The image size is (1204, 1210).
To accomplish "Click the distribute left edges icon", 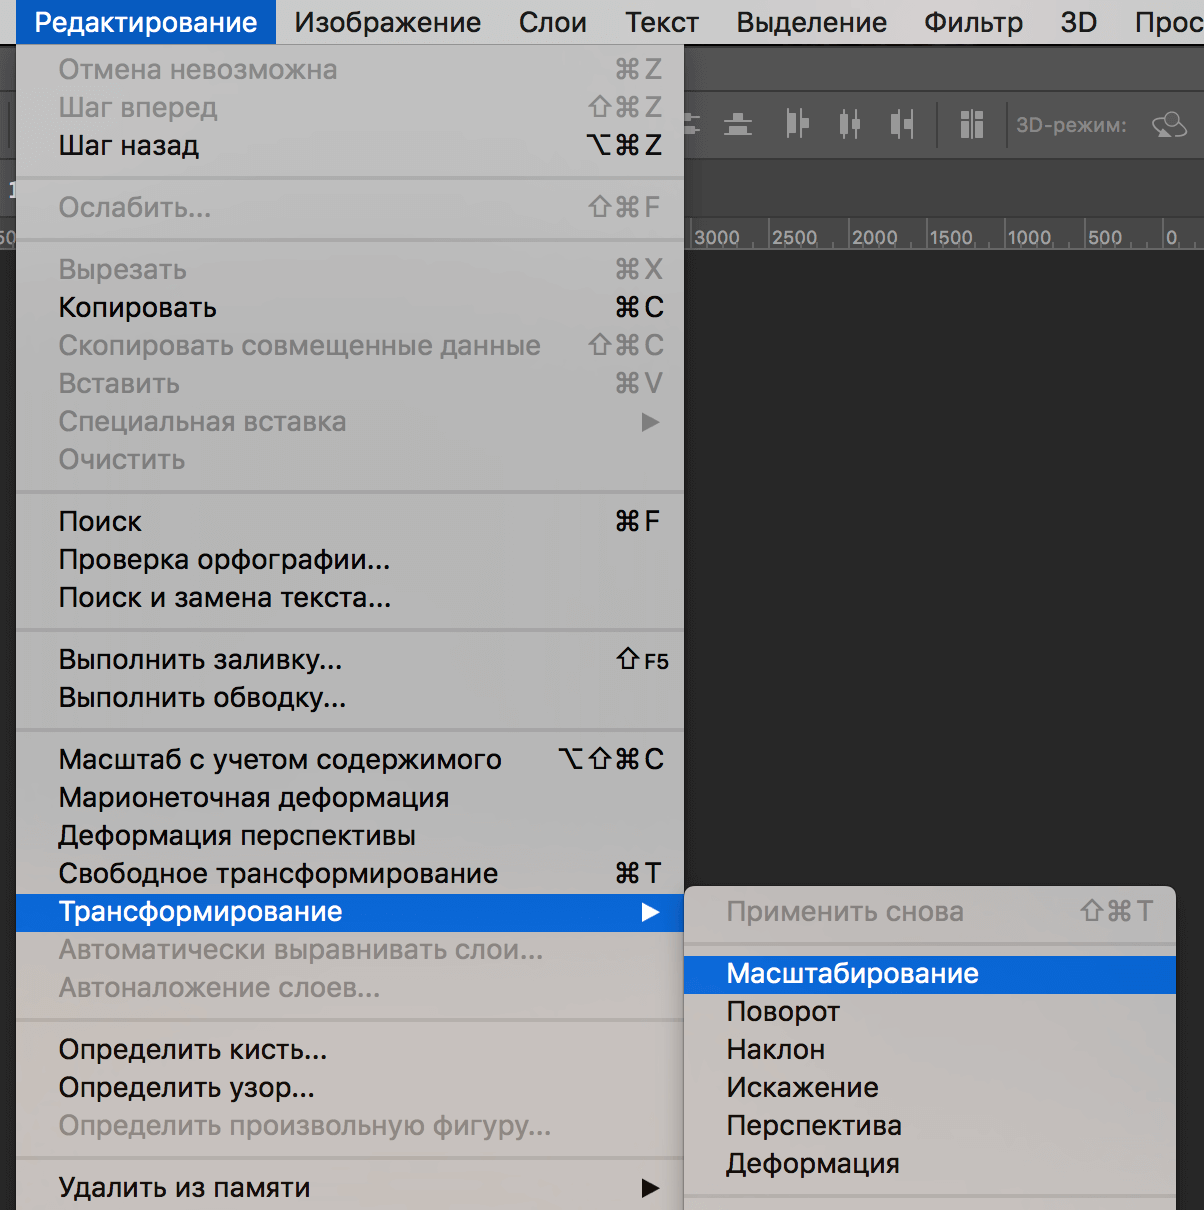I will [797, 124].
